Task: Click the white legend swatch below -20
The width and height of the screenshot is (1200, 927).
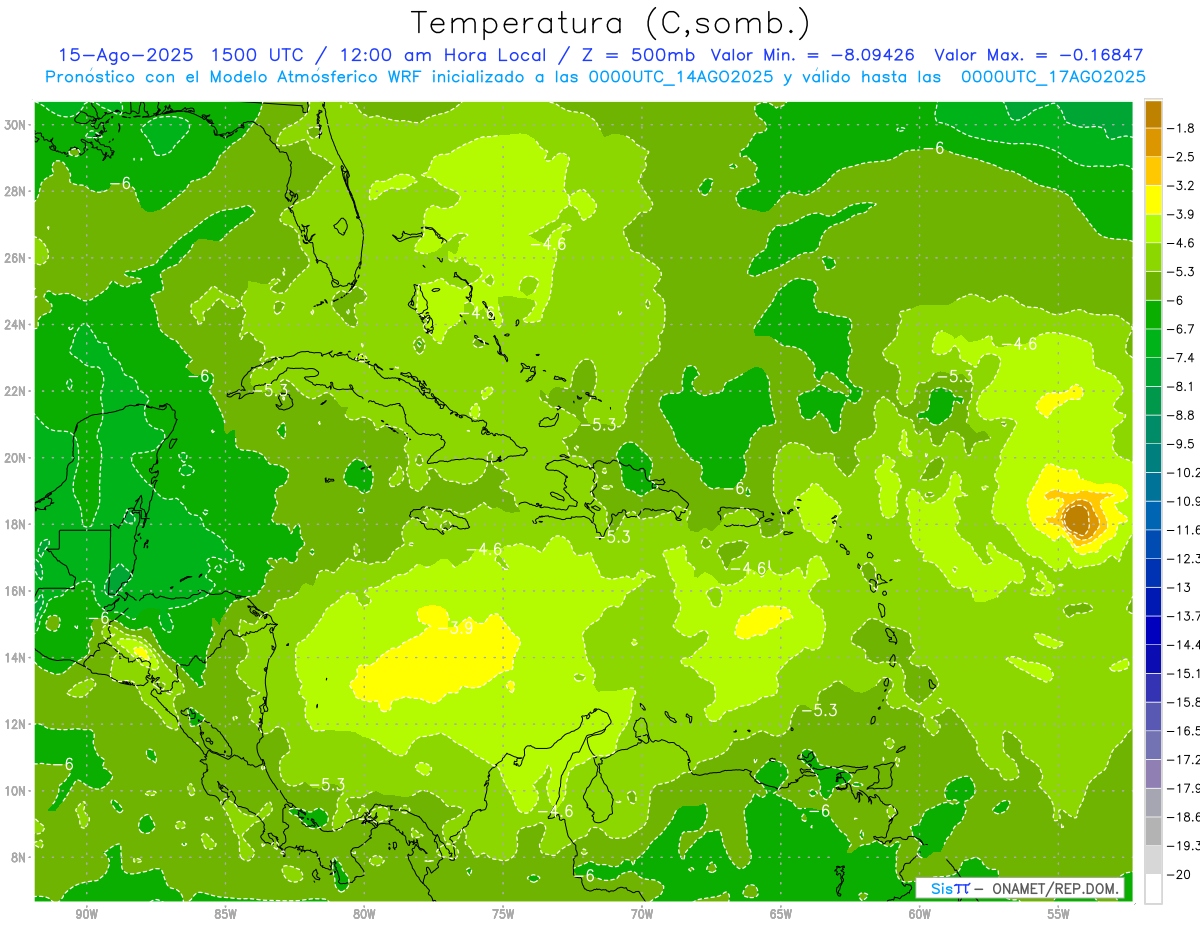Action: point(1153,889)
